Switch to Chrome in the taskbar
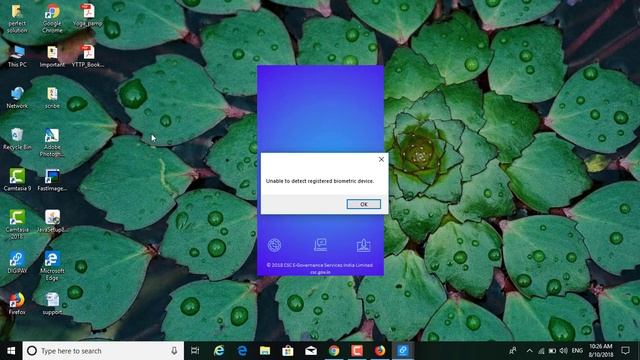This screenshot has width=640, height=360. point(334,351)
